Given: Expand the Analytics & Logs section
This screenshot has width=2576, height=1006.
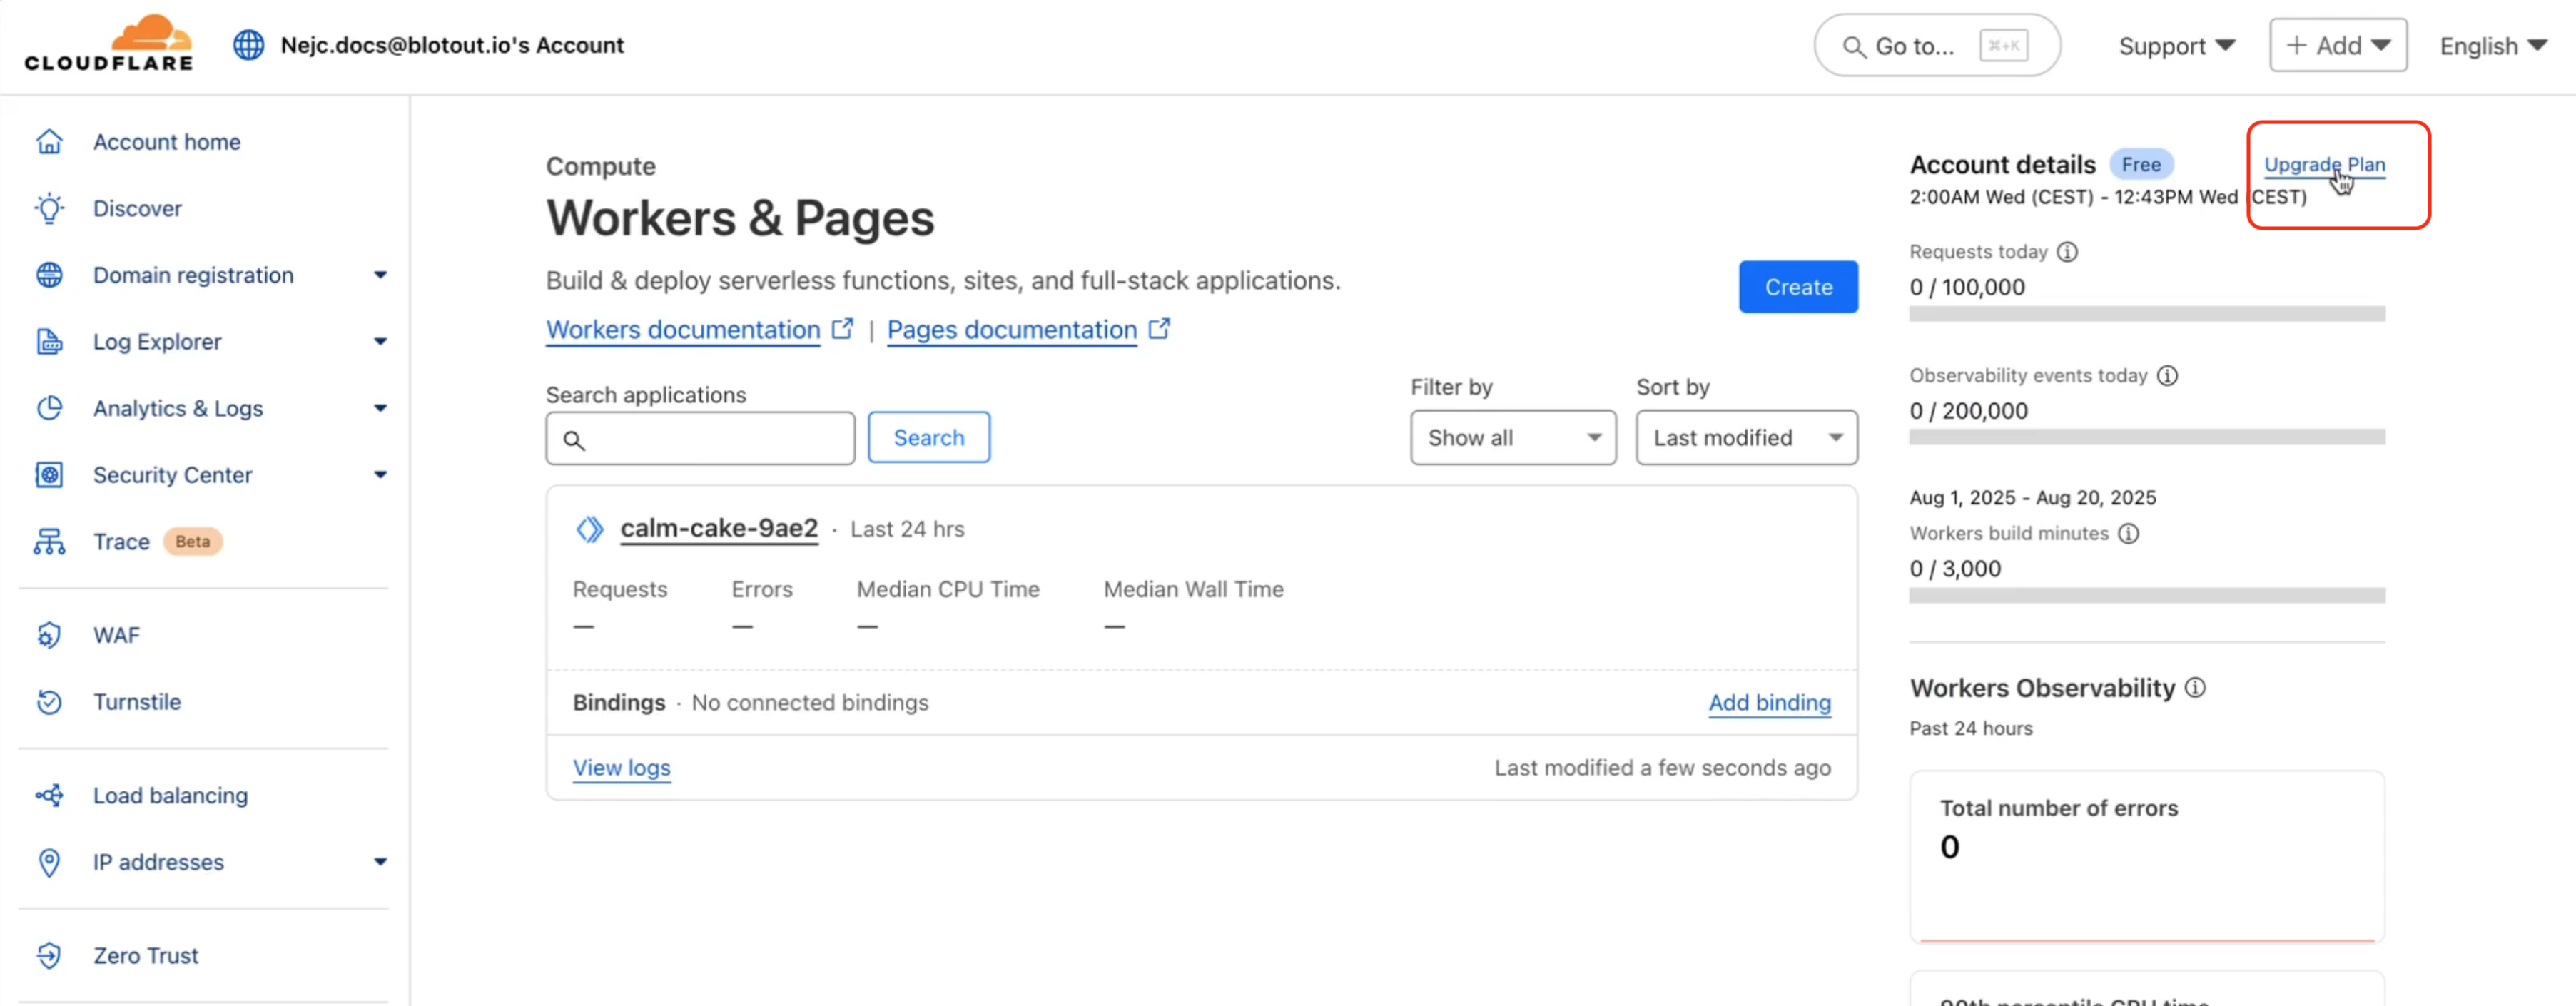Looking at the screenshot, I should tap(380, 408).
